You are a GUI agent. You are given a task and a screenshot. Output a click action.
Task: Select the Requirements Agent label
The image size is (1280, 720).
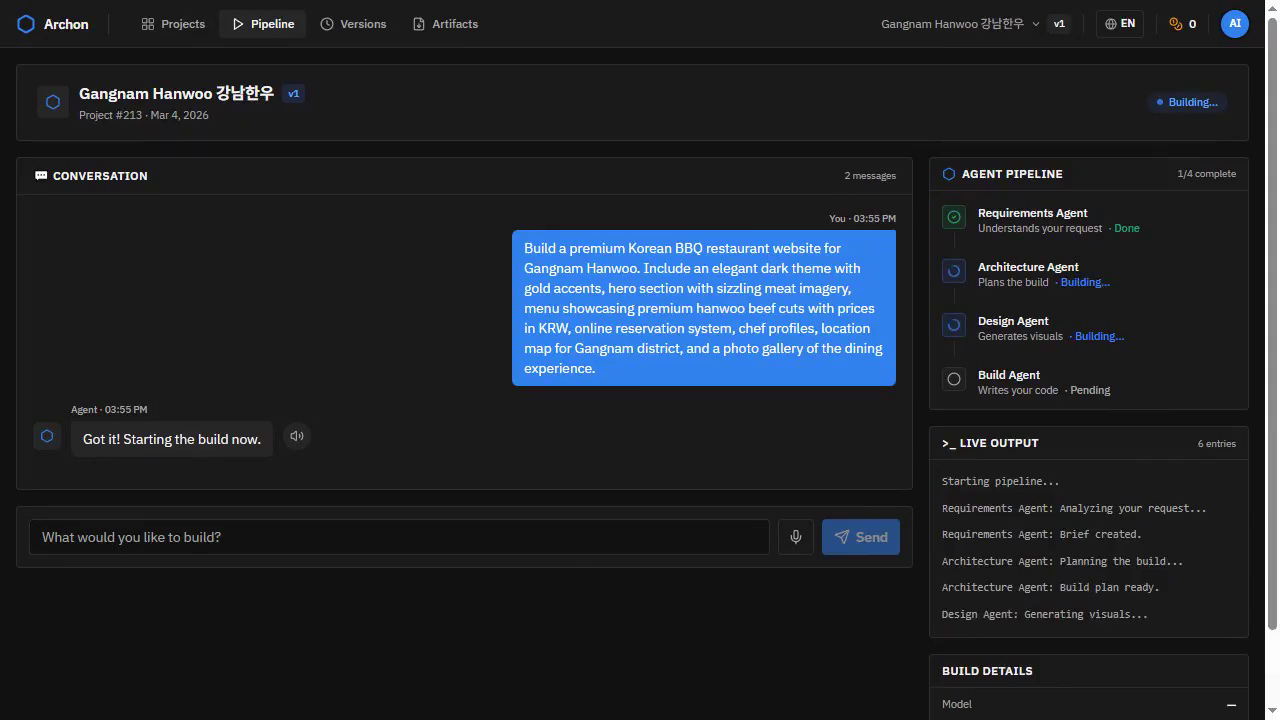coord(1032,213)
